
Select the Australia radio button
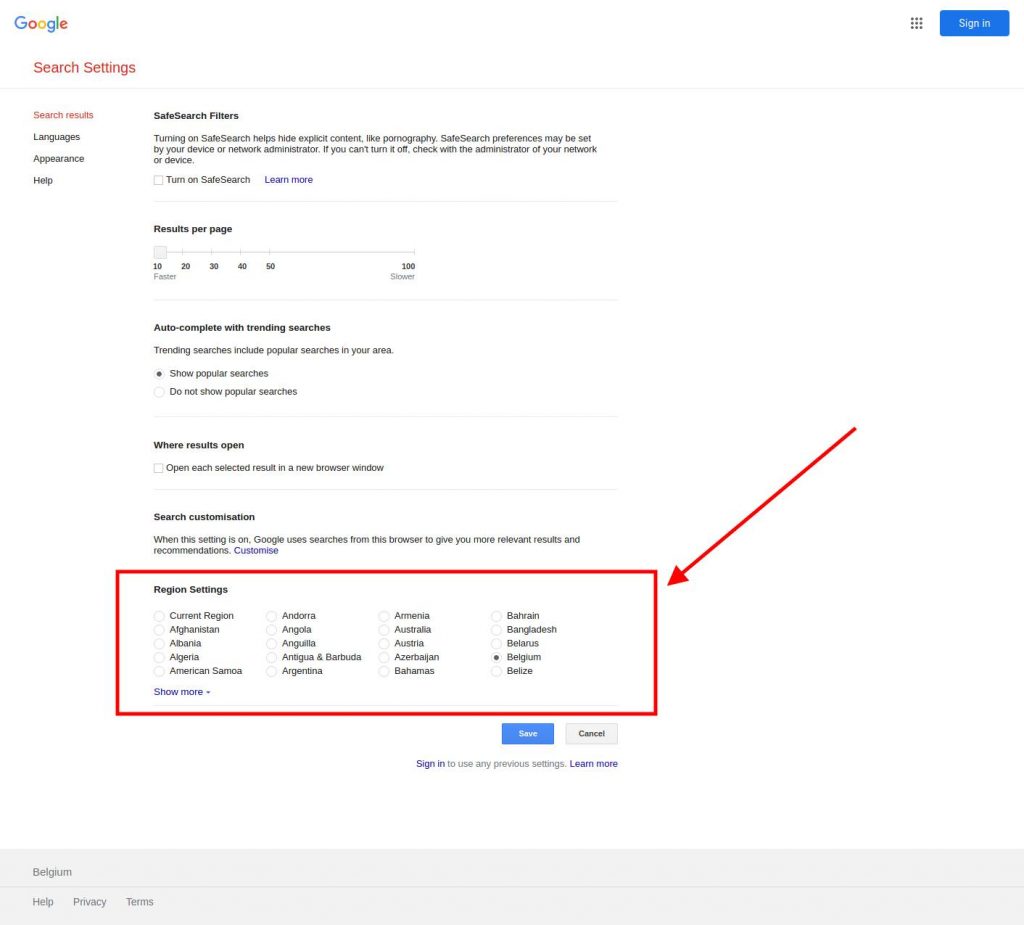pos(383,630)
